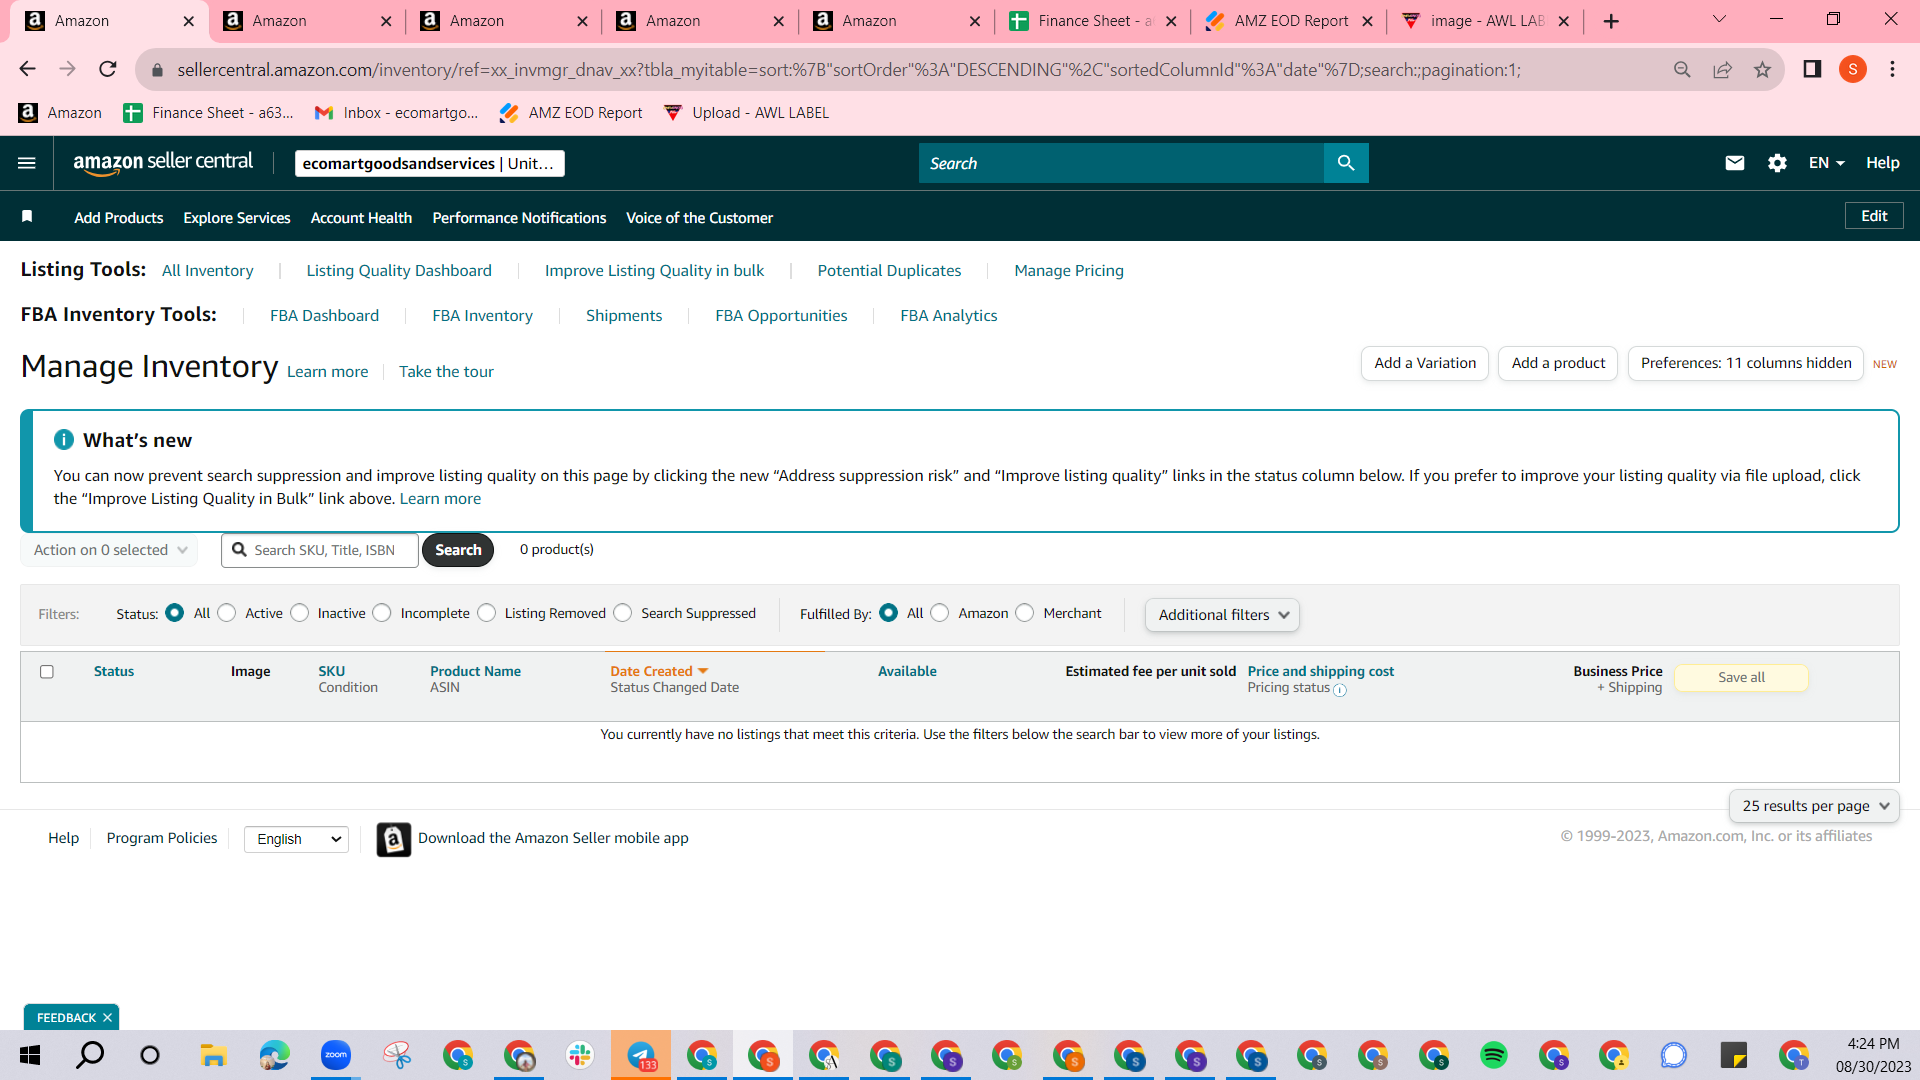
Task: Click the amazon seller central logo
Action: click(163, 163)
